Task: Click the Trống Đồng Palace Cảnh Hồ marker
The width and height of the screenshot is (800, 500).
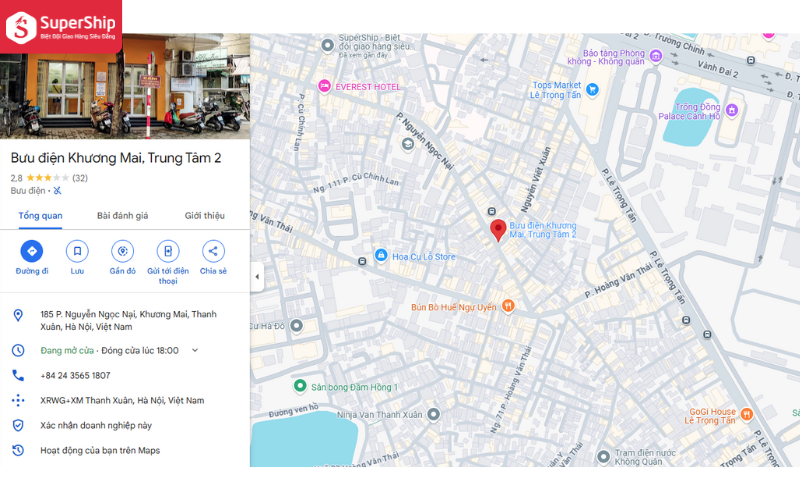Action: point(732,110)
